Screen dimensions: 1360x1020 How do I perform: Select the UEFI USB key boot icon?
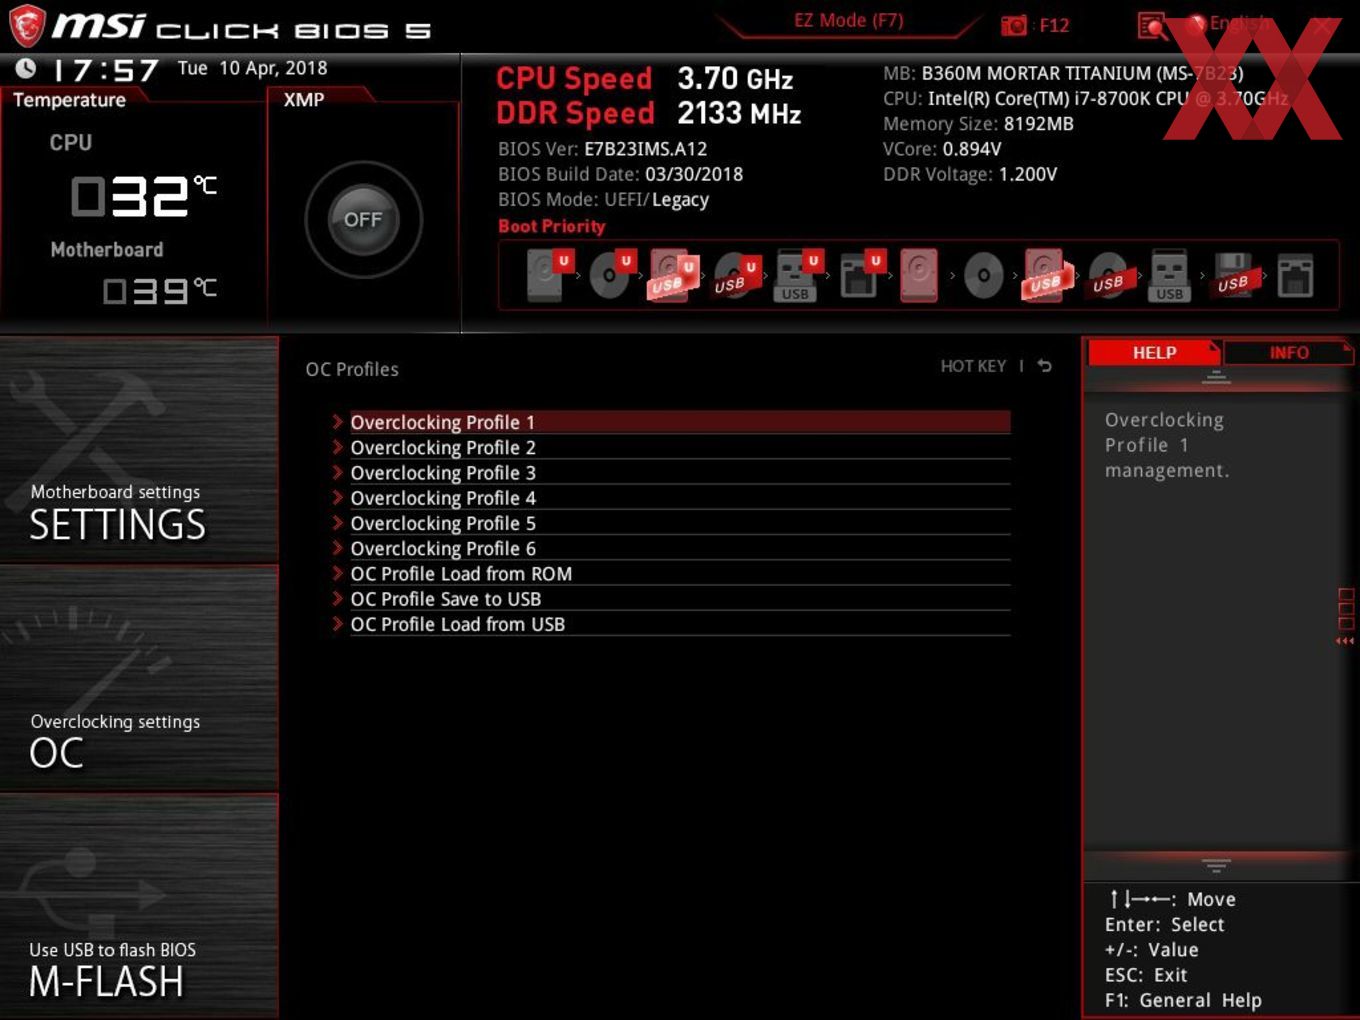coord(797,275)
